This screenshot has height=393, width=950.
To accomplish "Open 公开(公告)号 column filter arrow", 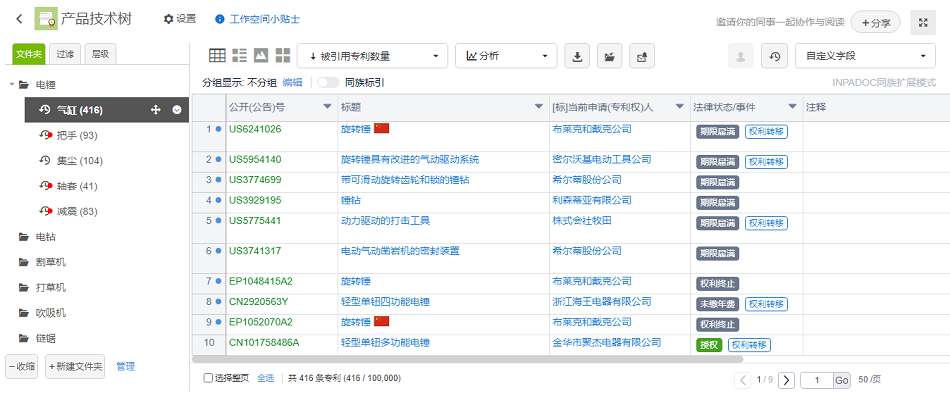I will point(328,107).
